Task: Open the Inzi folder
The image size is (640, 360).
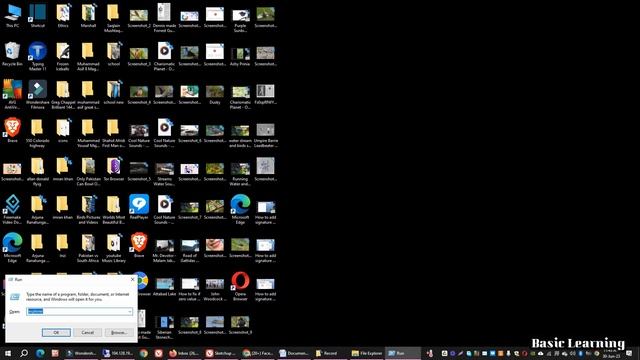Action: 63,246
